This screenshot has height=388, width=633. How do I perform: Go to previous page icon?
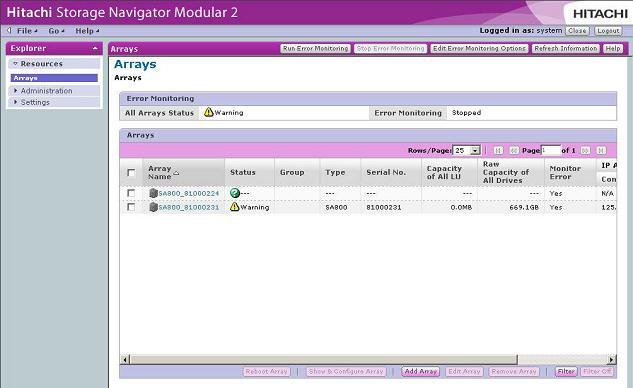coord(514,150)
